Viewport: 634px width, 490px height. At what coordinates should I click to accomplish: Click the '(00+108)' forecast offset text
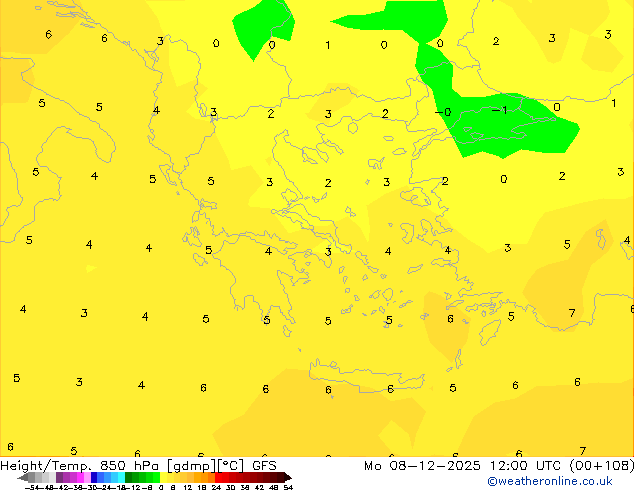pyautogui.click(x=602, y=466)
